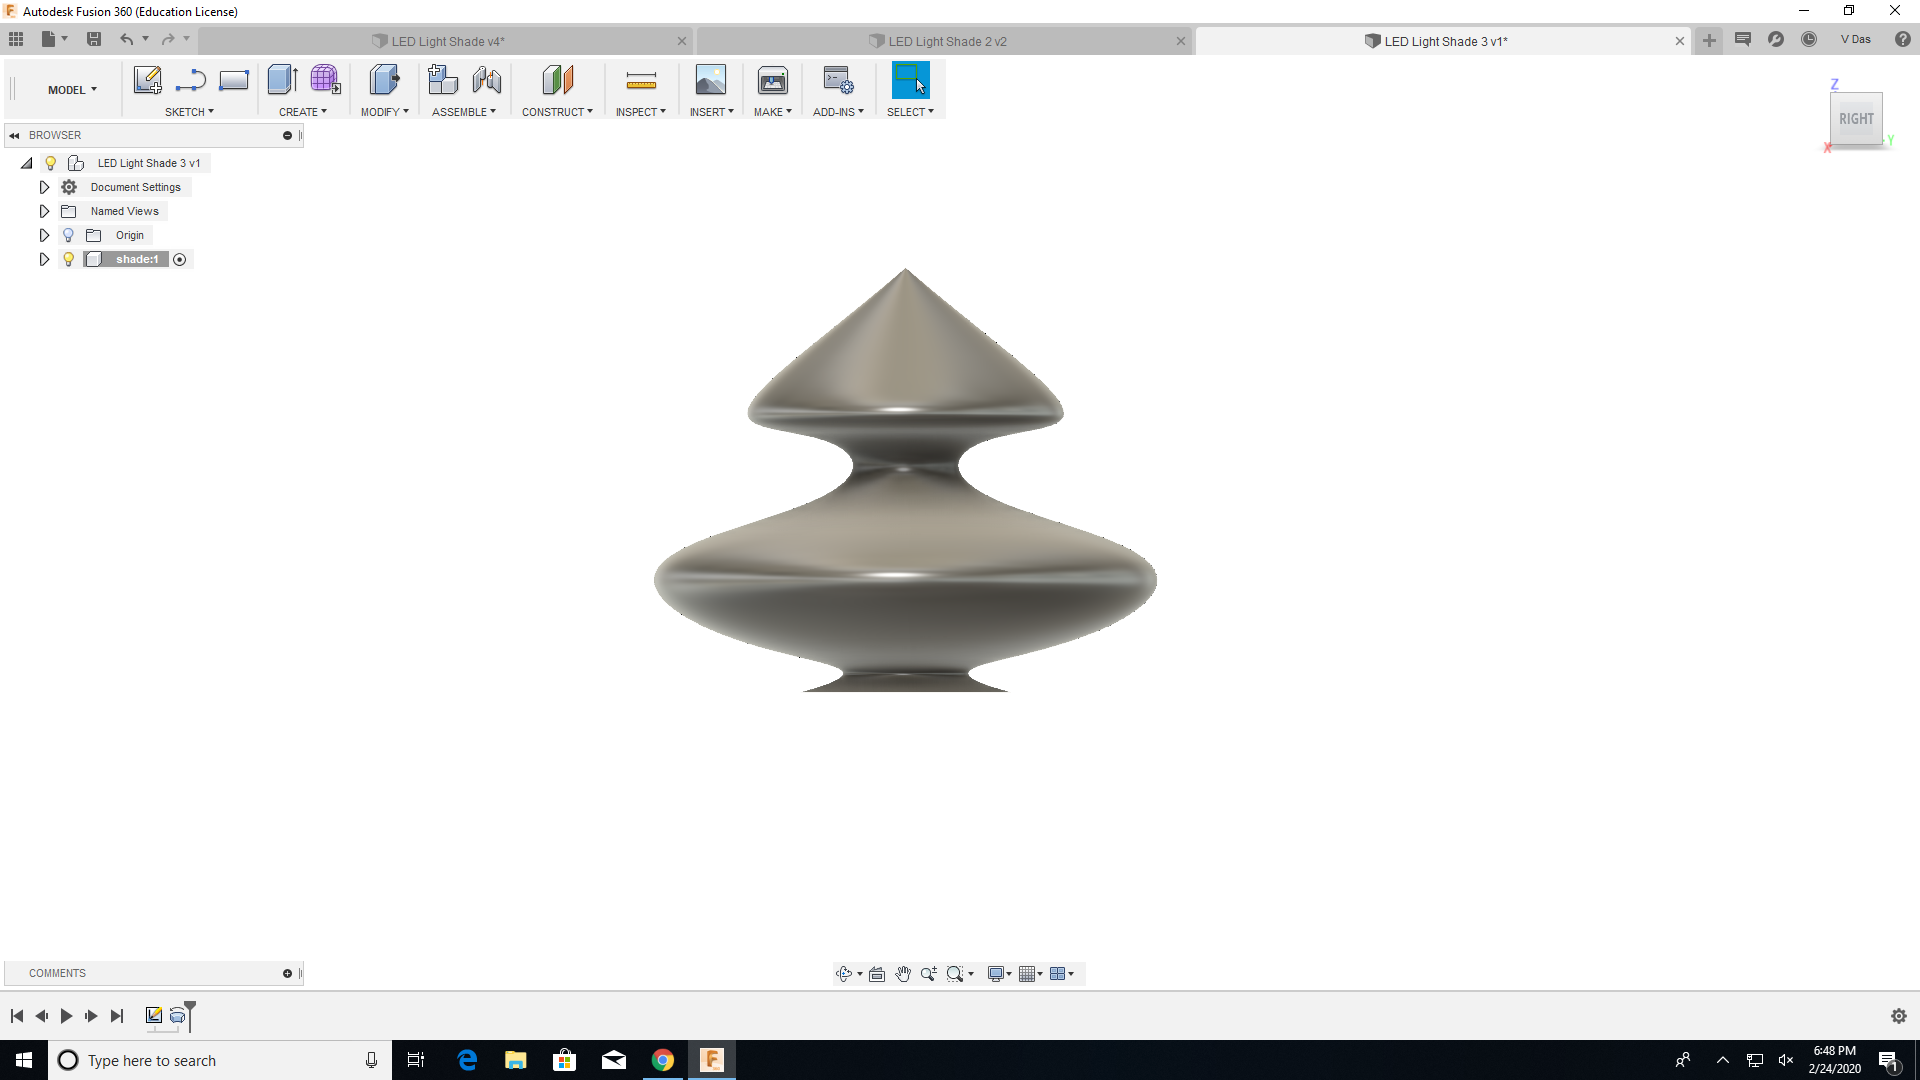Click the 3D Print make icon
The height and width of the screenshot is (1080, 1920).
point(772,80)
